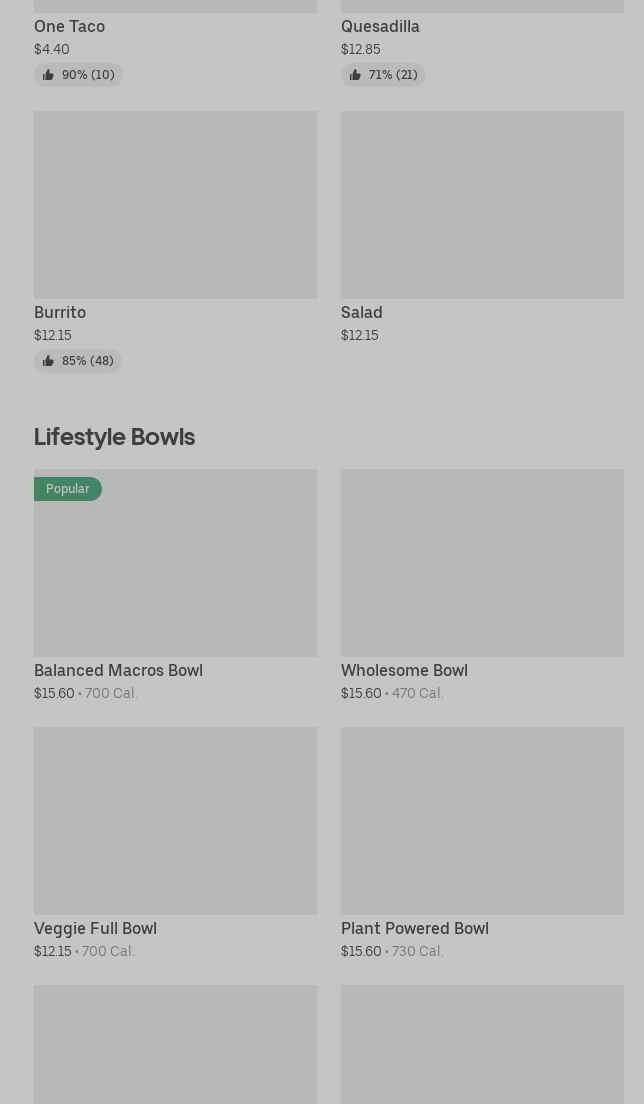Screen dimensions: 644x1104
Task: Click thumbs-up icon under One Taco
Action: point(48,75)
